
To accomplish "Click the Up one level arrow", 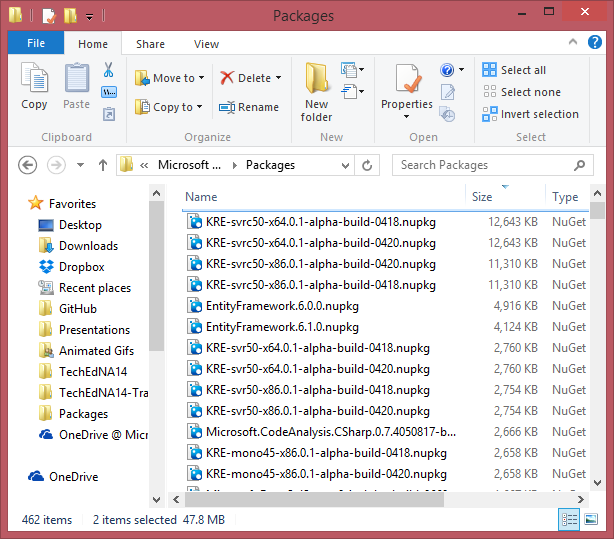I will pyautogui.click(x=103, y=165).
